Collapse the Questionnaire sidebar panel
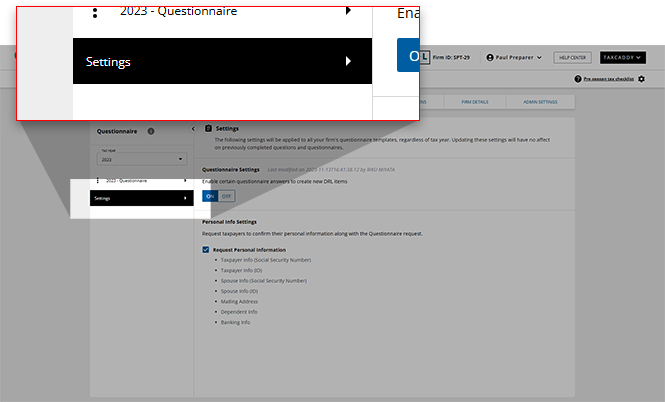This screenshot has height=402, width=665. tap(193, 130)
